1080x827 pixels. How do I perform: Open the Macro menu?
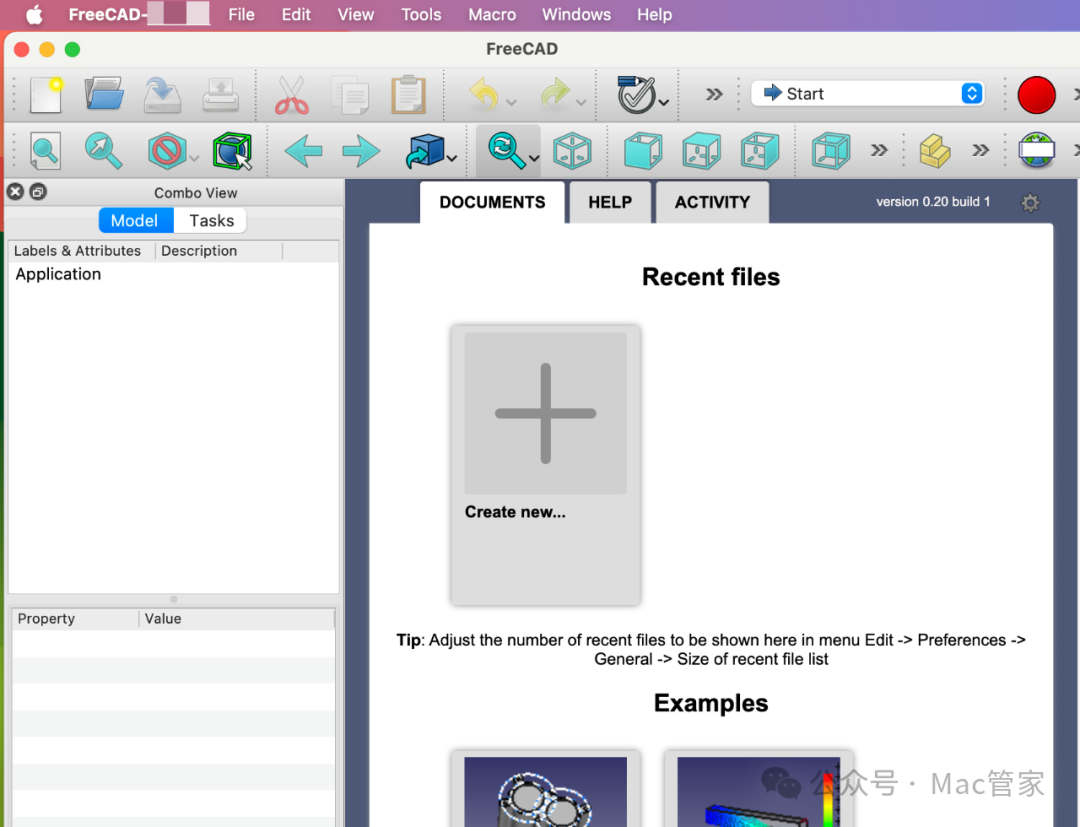point(492,14)
